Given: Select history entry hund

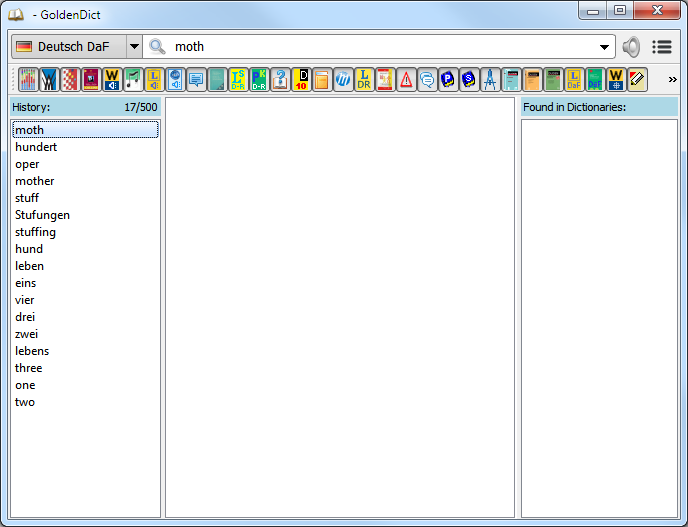Looking at the screenshot, I should click(86, 249).
